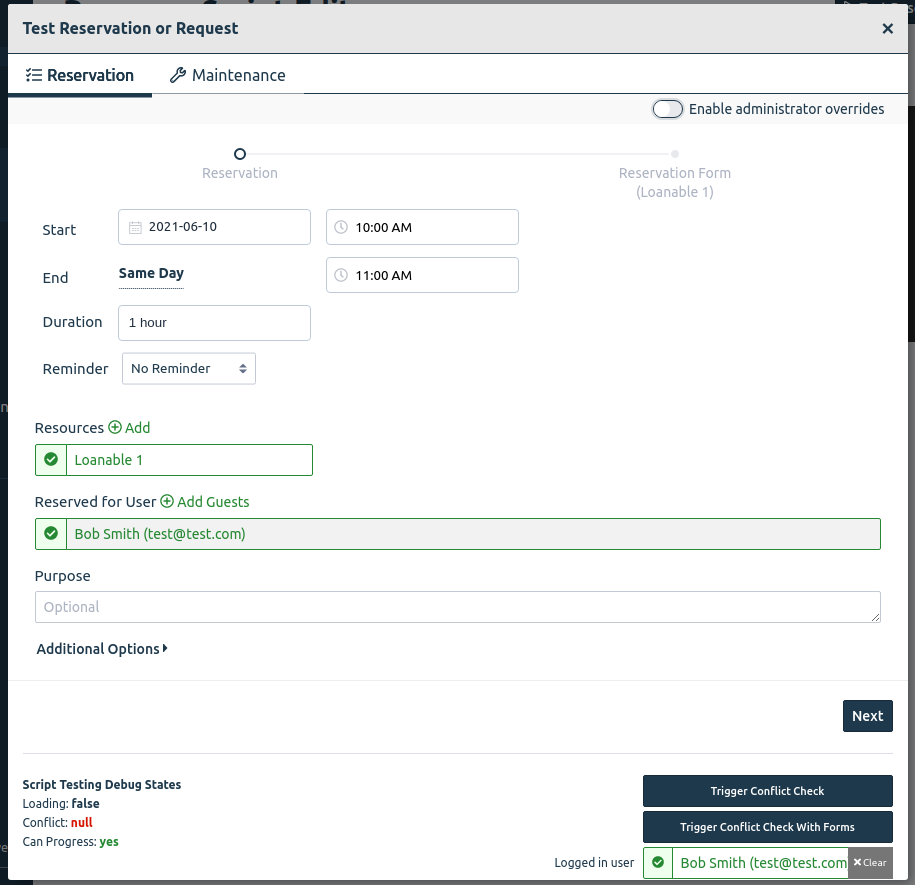Screen dimensions: 915x885
Task: Click the Purpose text field
Action: [x=457, y=607]
